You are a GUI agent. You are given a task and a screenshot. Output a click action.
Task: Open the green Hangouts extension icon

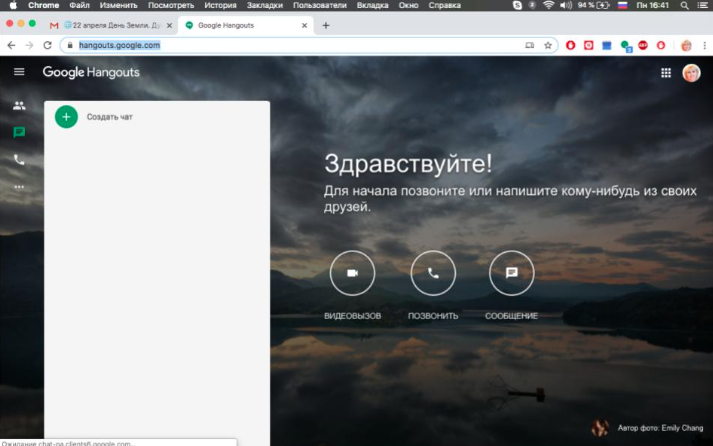626,45
